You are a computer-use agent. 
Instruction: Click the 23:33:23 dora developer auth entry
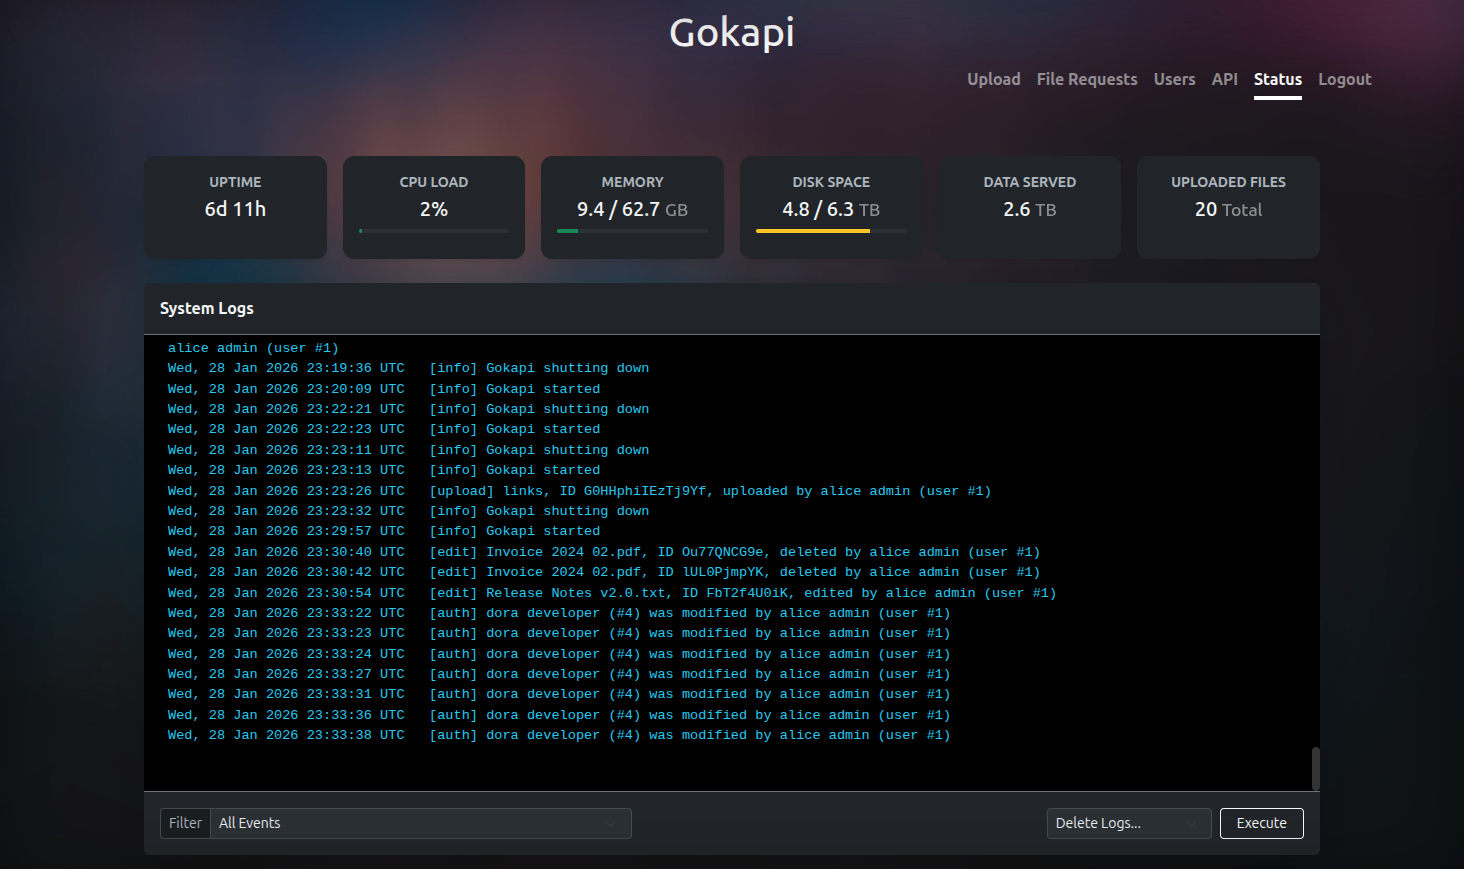(x=559, y=633)
